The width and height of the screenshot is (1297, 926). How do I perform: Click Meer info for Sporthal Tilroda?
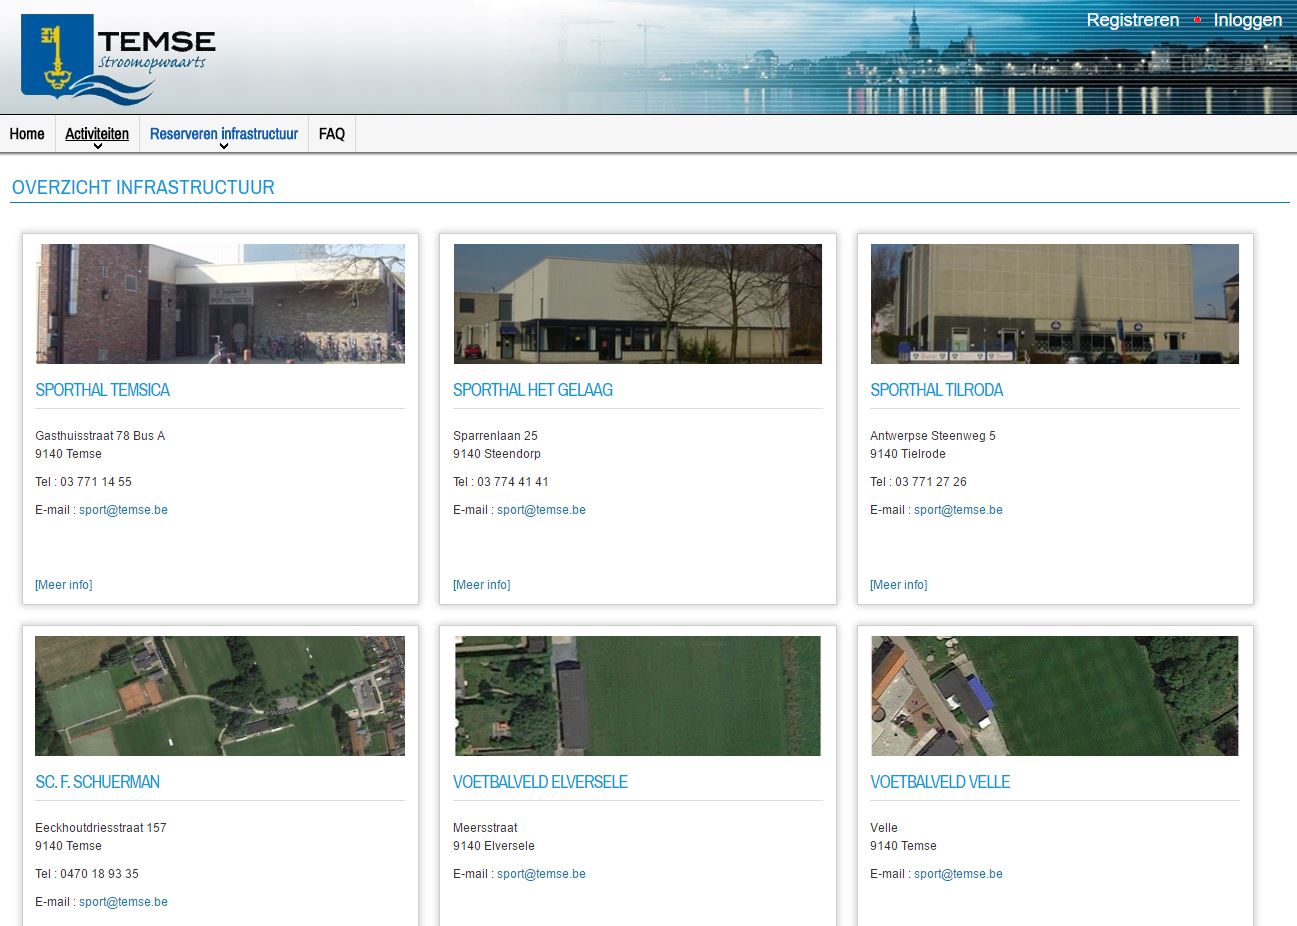[x=898, y=585]
